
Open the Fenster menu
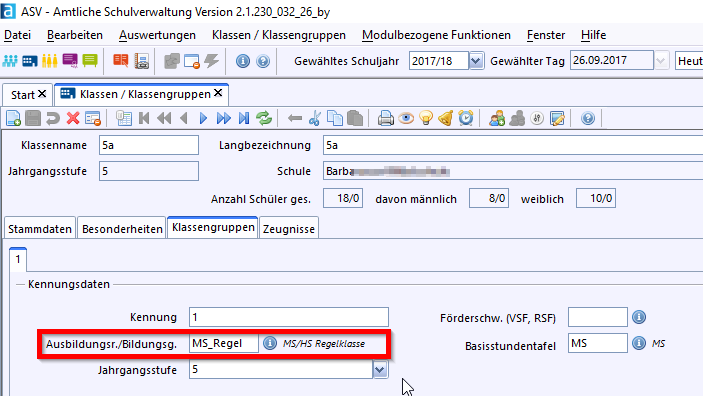pyautogui.click(x=546, y=35)
